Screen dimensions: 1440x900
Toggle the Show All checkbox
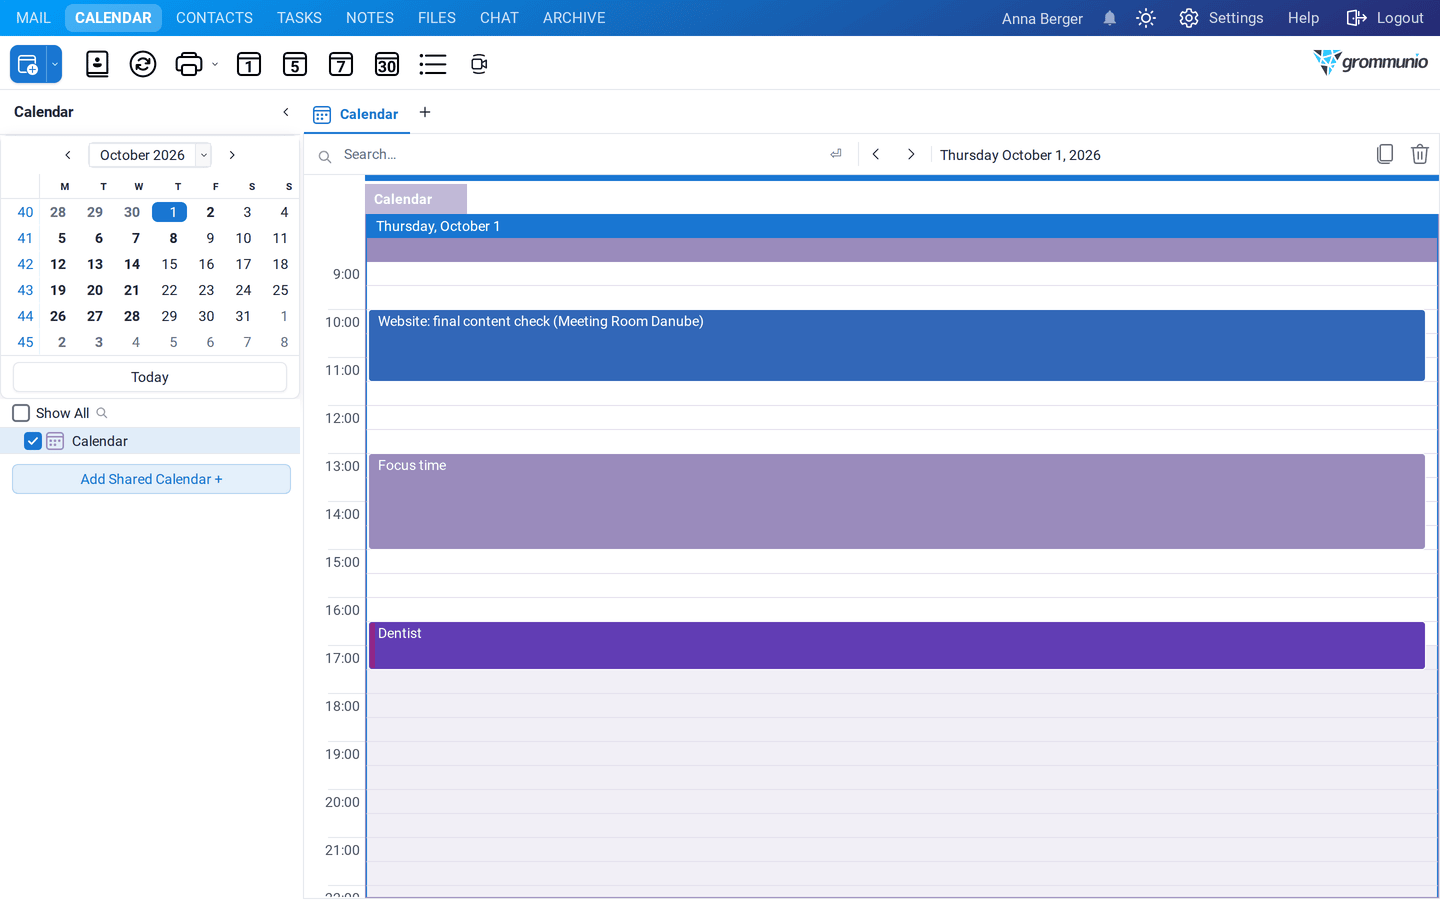pos(21,413)
